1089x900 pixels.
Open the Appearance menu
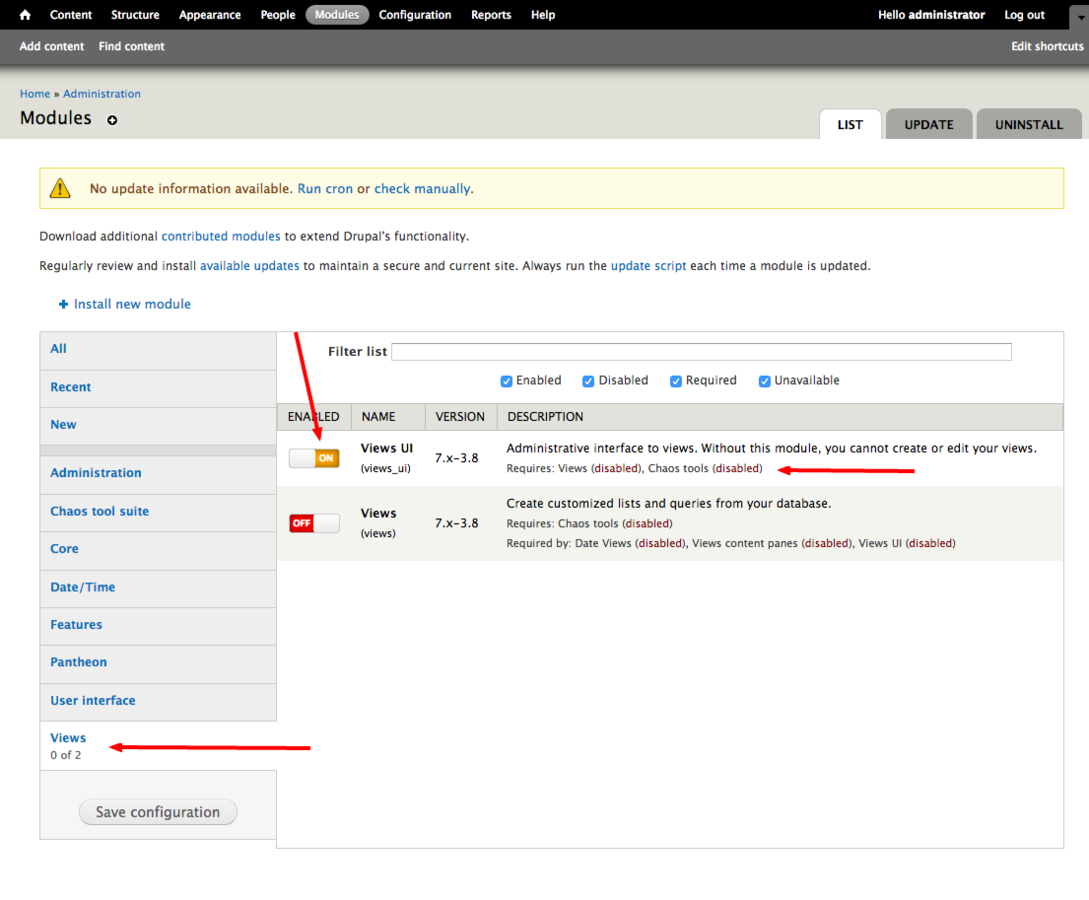pos(210,15)
